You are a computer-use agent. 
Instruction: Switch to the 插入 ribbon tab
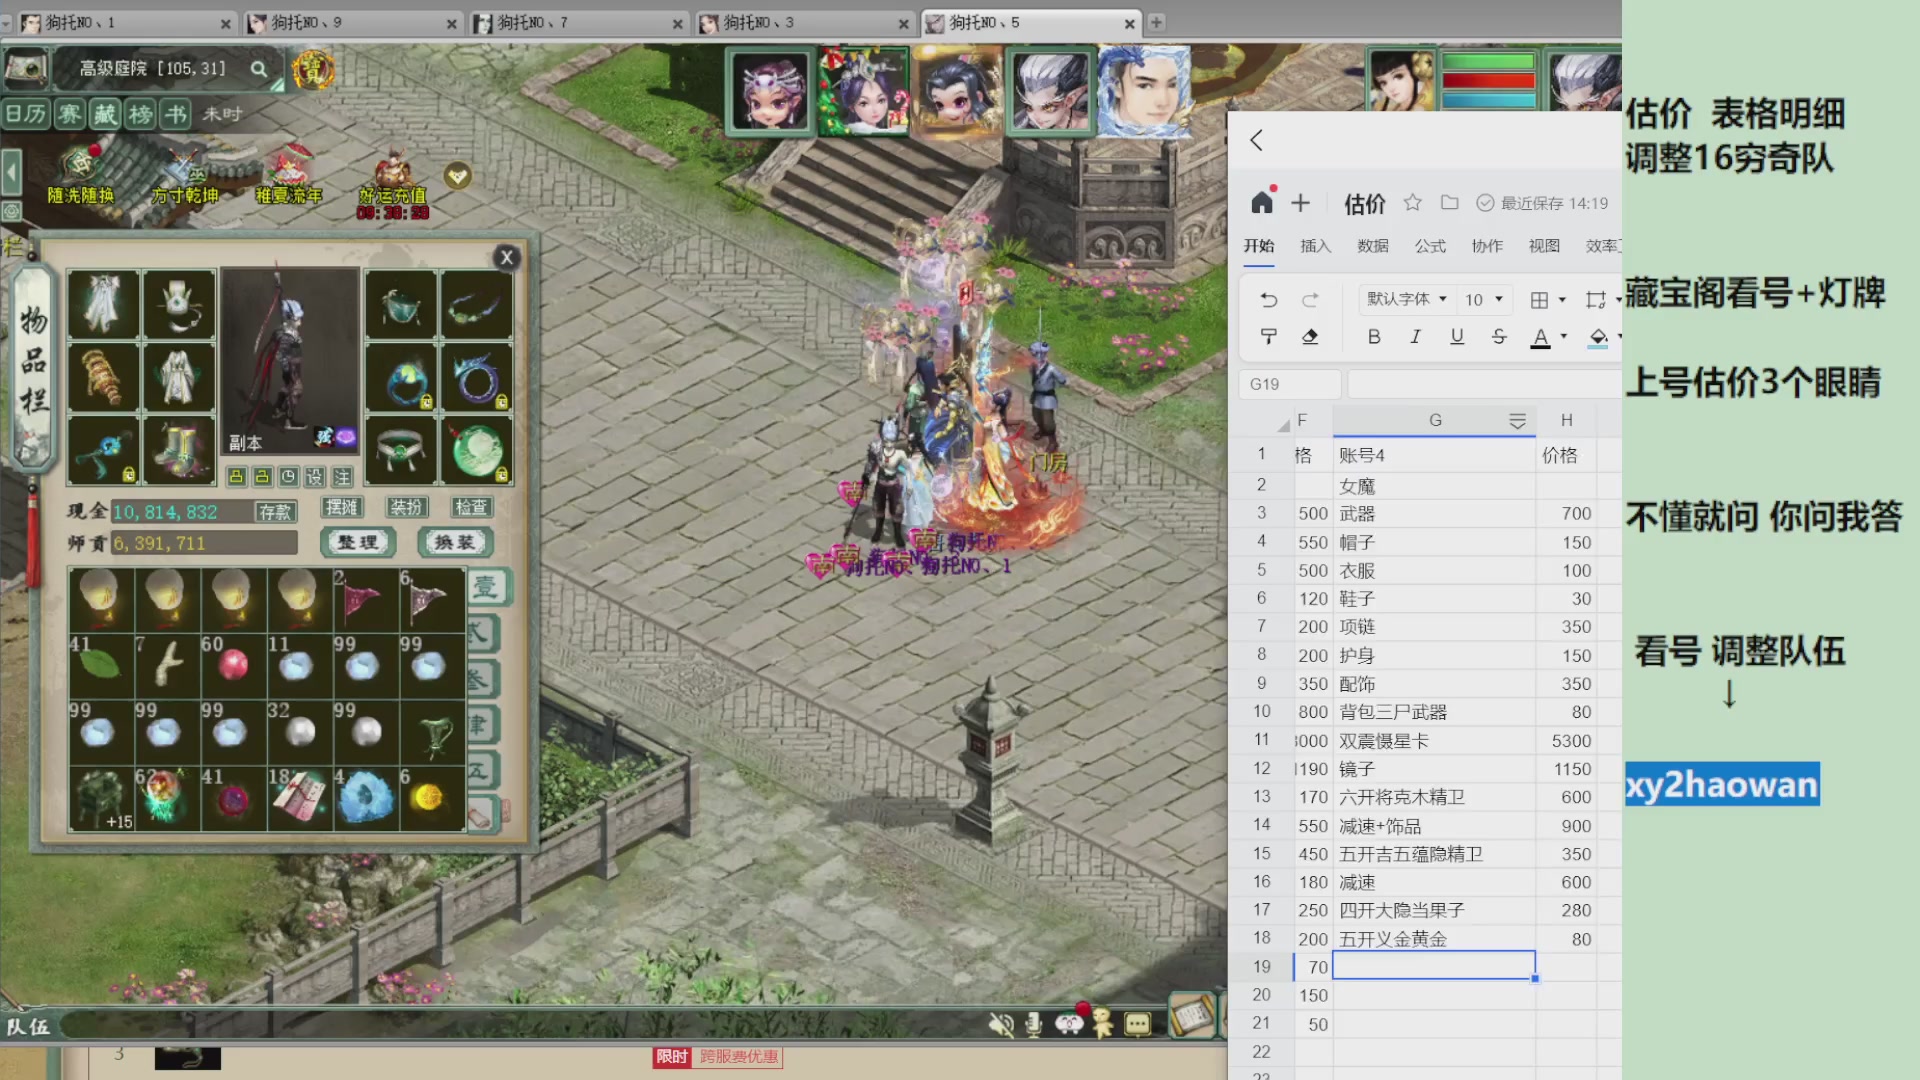pos(1316,246)
